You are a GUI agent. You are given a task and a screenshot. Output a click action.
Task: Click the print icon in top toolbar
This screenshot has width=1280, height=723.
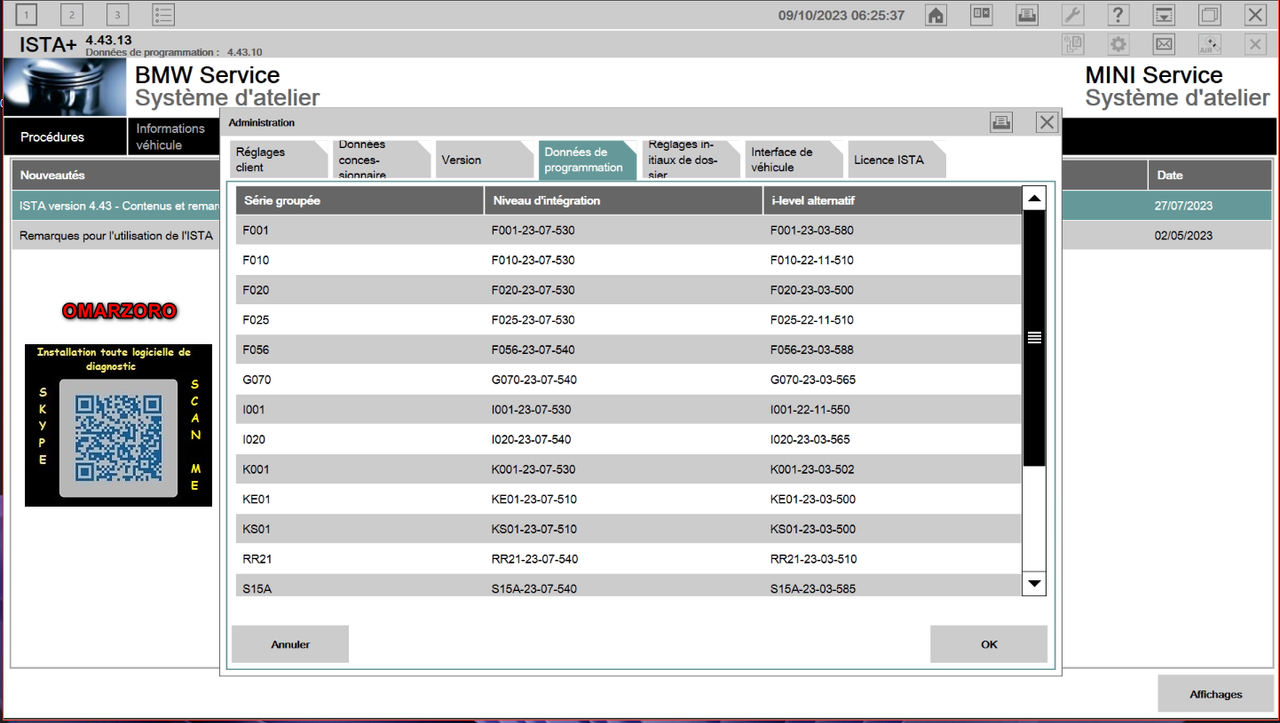[x=1027, y=15]
